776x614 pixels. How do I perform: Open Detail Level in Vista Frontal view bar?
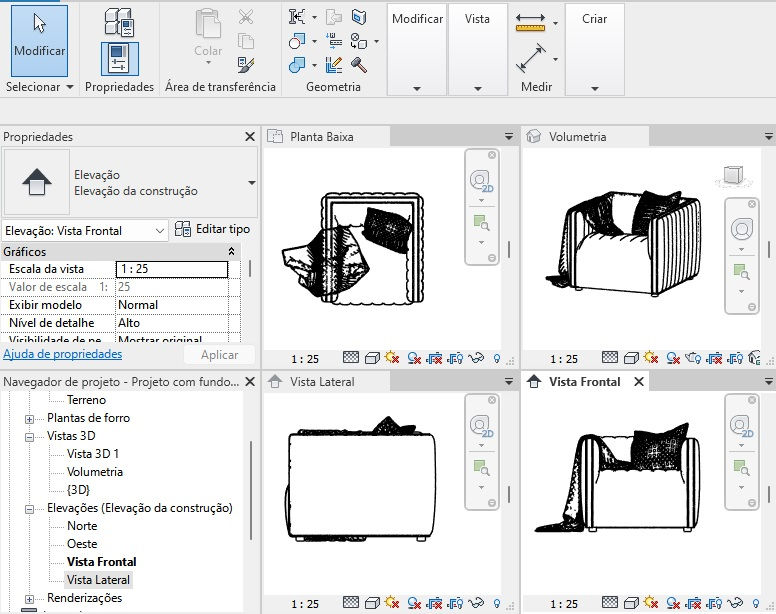tap(610, 603)
